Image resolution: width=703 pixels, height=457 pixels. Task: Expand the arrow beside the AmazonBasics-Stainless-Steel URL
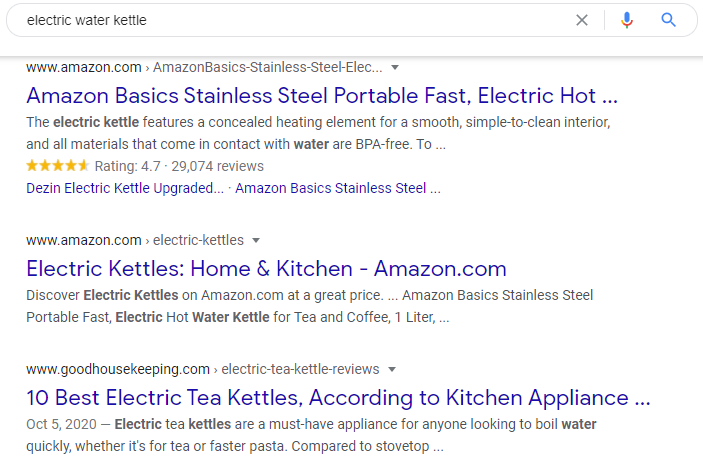(395, 68)
